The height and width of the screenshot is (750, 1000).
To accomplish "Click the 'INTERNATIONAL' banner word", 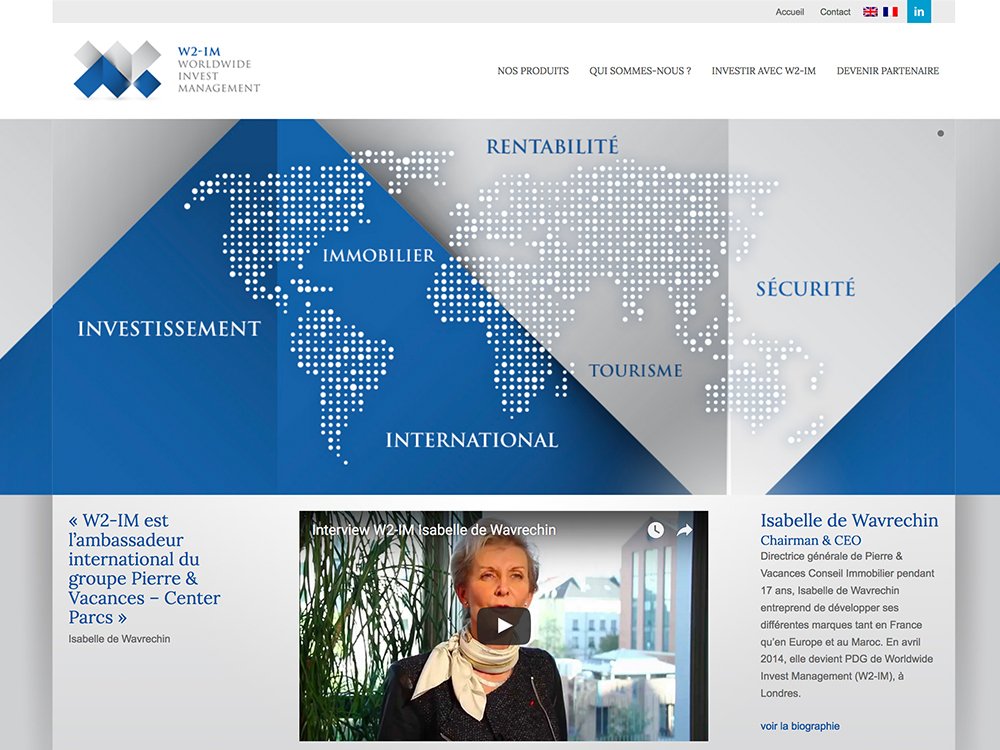I will pos(472,440).
